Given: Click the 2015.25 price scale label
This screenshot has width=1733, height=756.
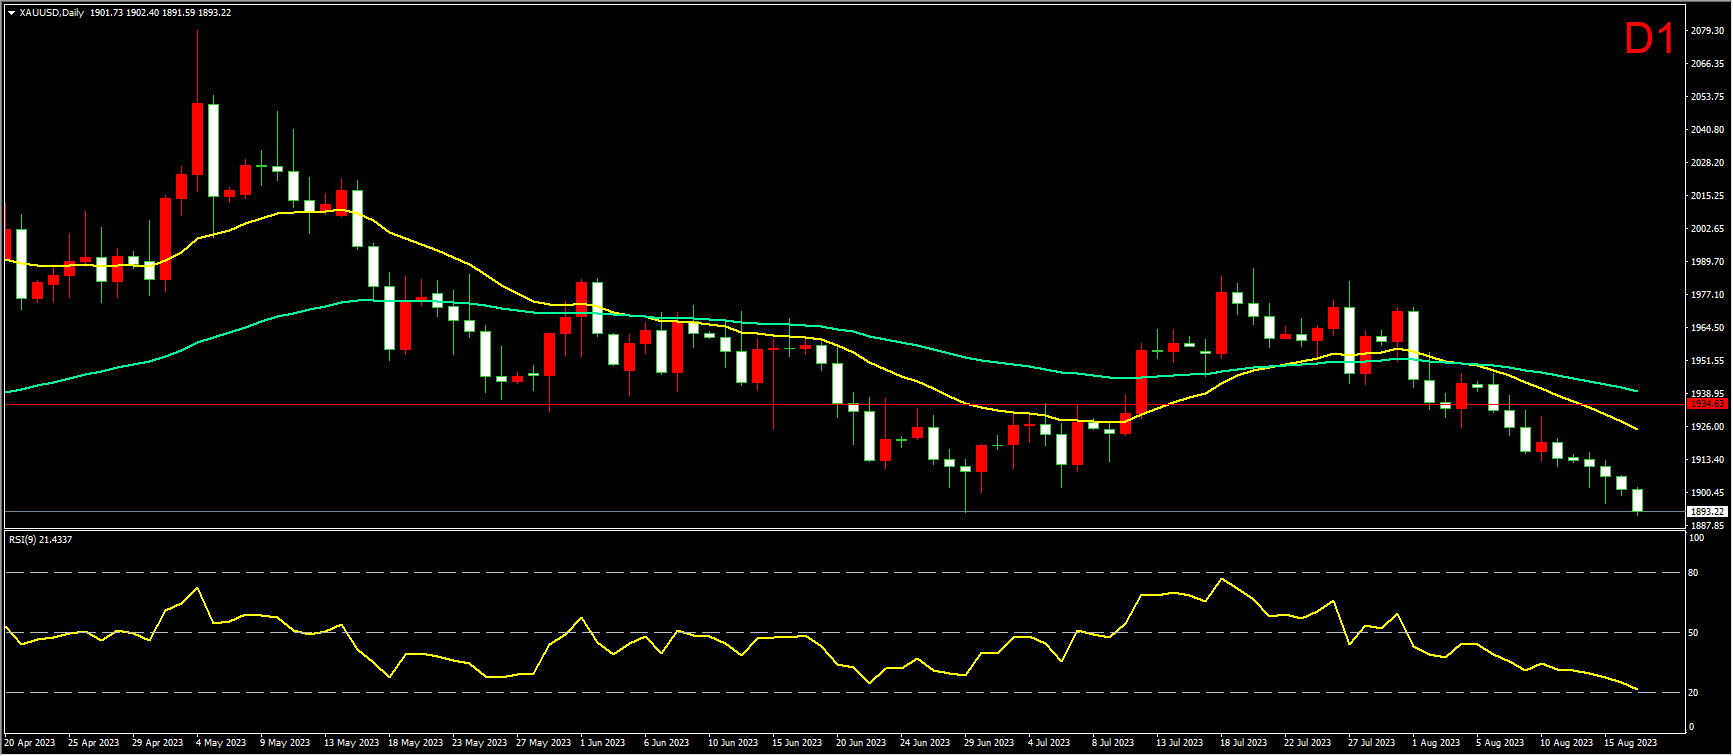Looking at the screenshot, I should click(x=1707, y=196).
